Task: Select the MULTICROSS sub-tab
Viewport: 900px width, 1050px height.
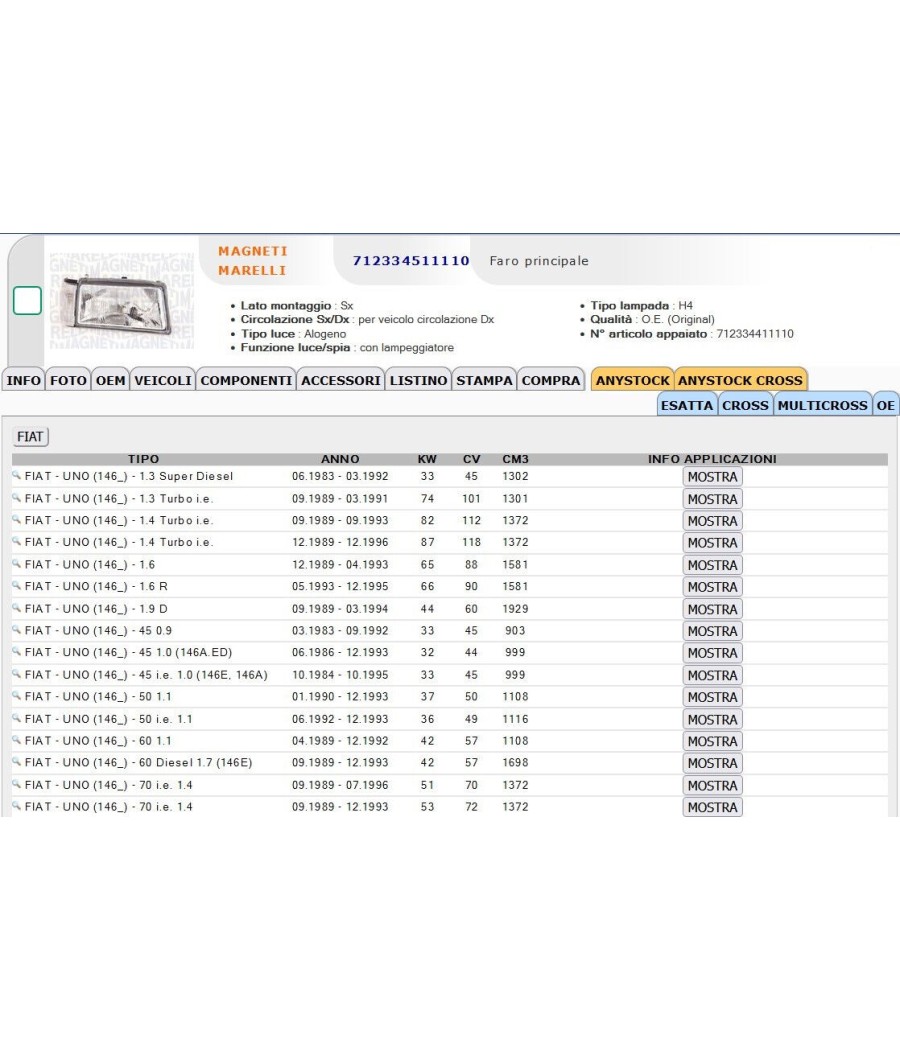Action: pos(822,405)
